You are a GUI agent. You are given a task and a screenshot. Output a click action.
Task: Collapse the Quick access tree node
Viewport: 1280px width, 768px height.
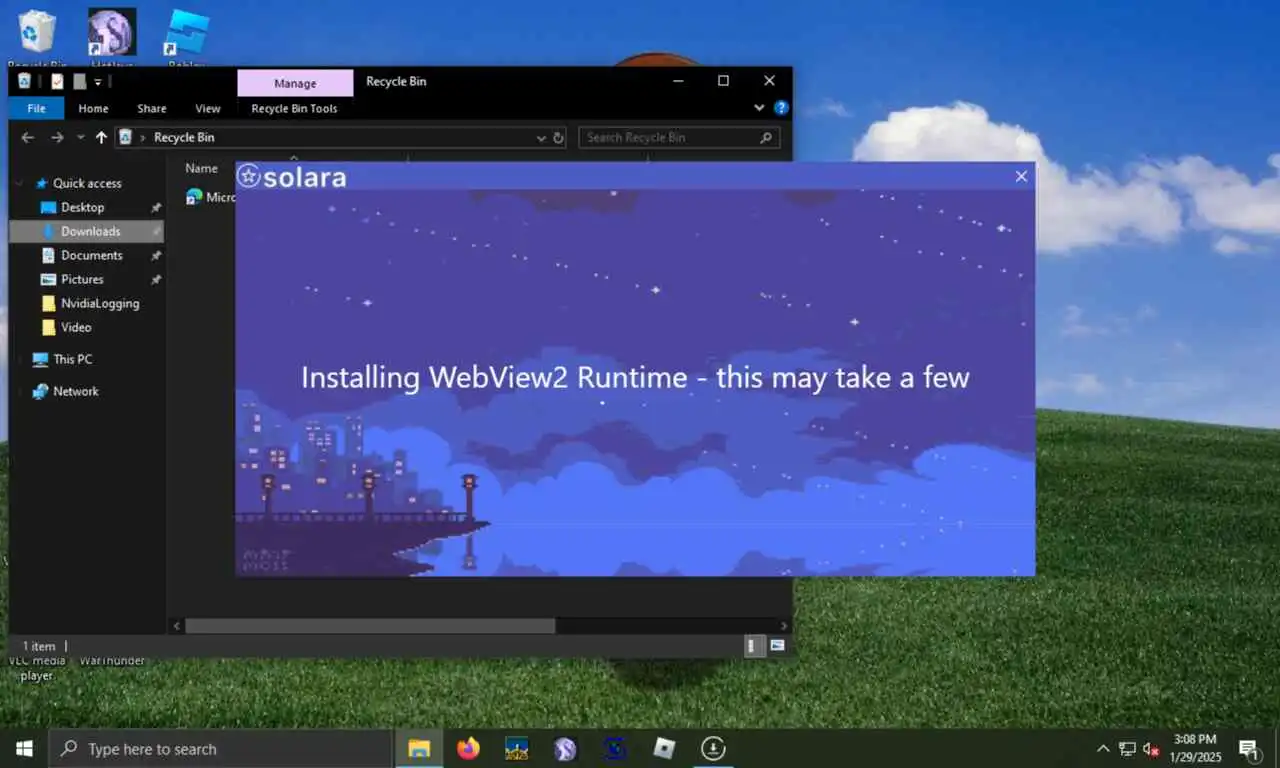click(20, 184)
